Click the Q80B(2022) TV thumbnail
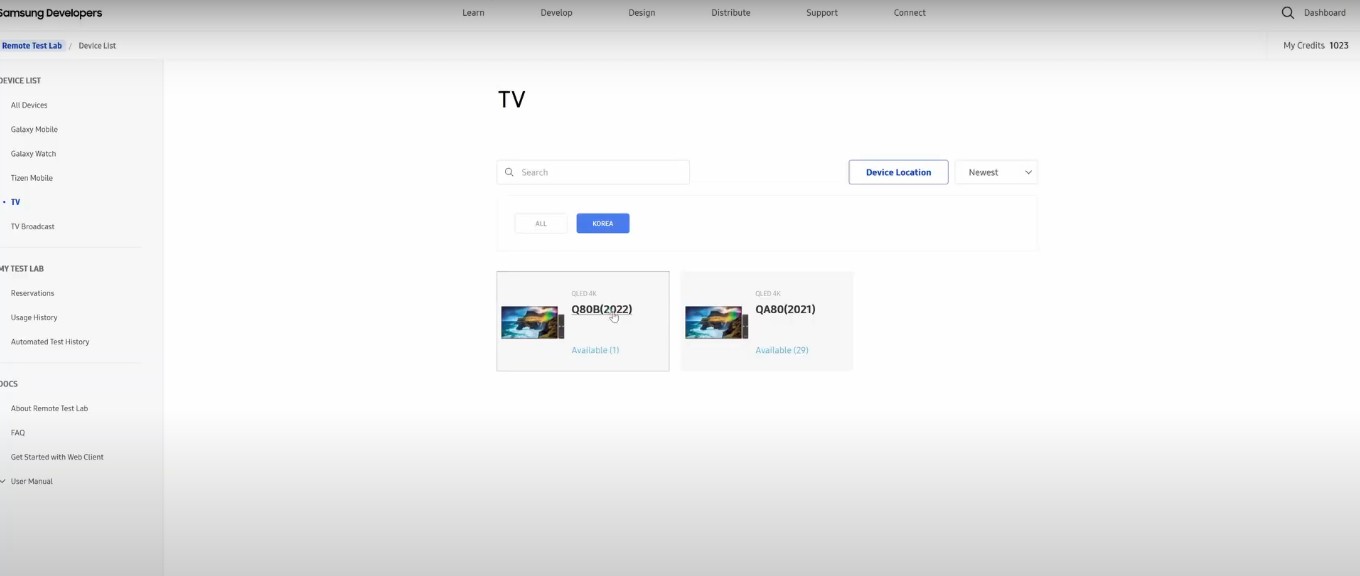The height and width of the screenshot is (576, 1360). 533,322
